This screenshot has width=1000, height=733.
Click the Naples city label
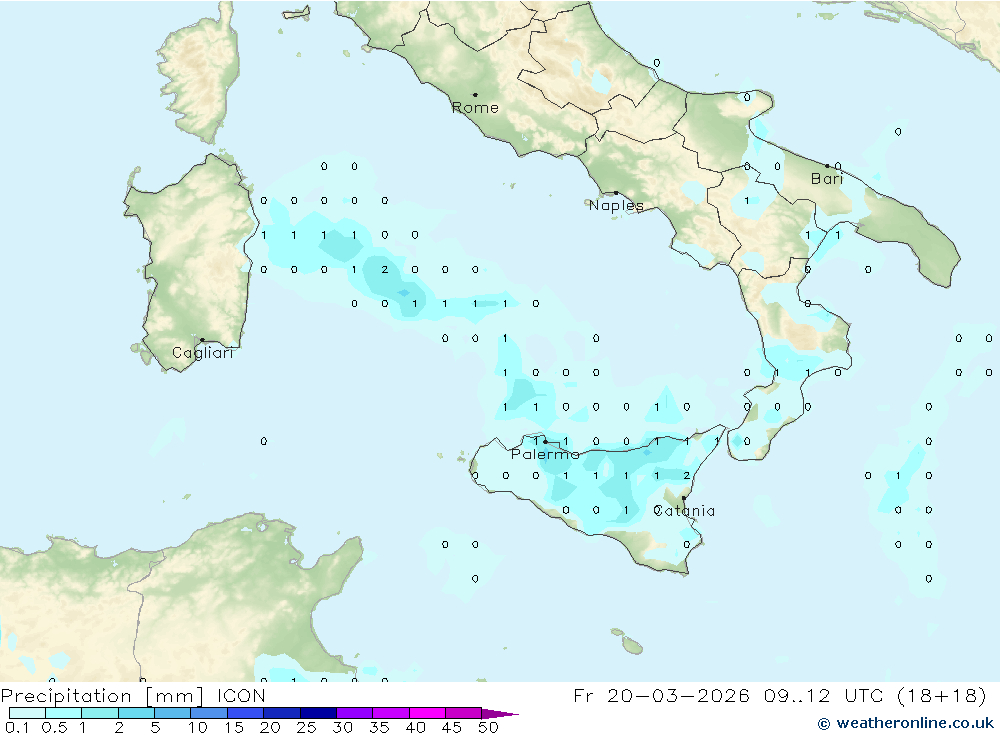click(x=616, y=205)
